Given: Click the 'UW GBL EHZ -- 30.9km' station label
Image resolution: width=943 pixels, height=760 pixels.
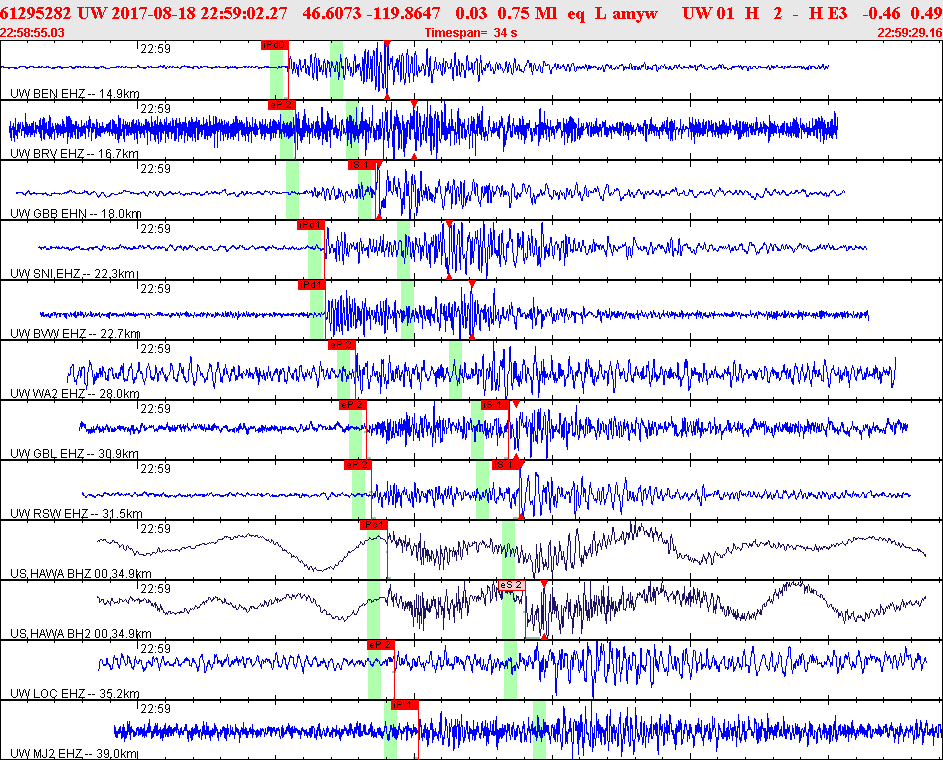Looking at the screenshot, I should [x=74, y=454].
